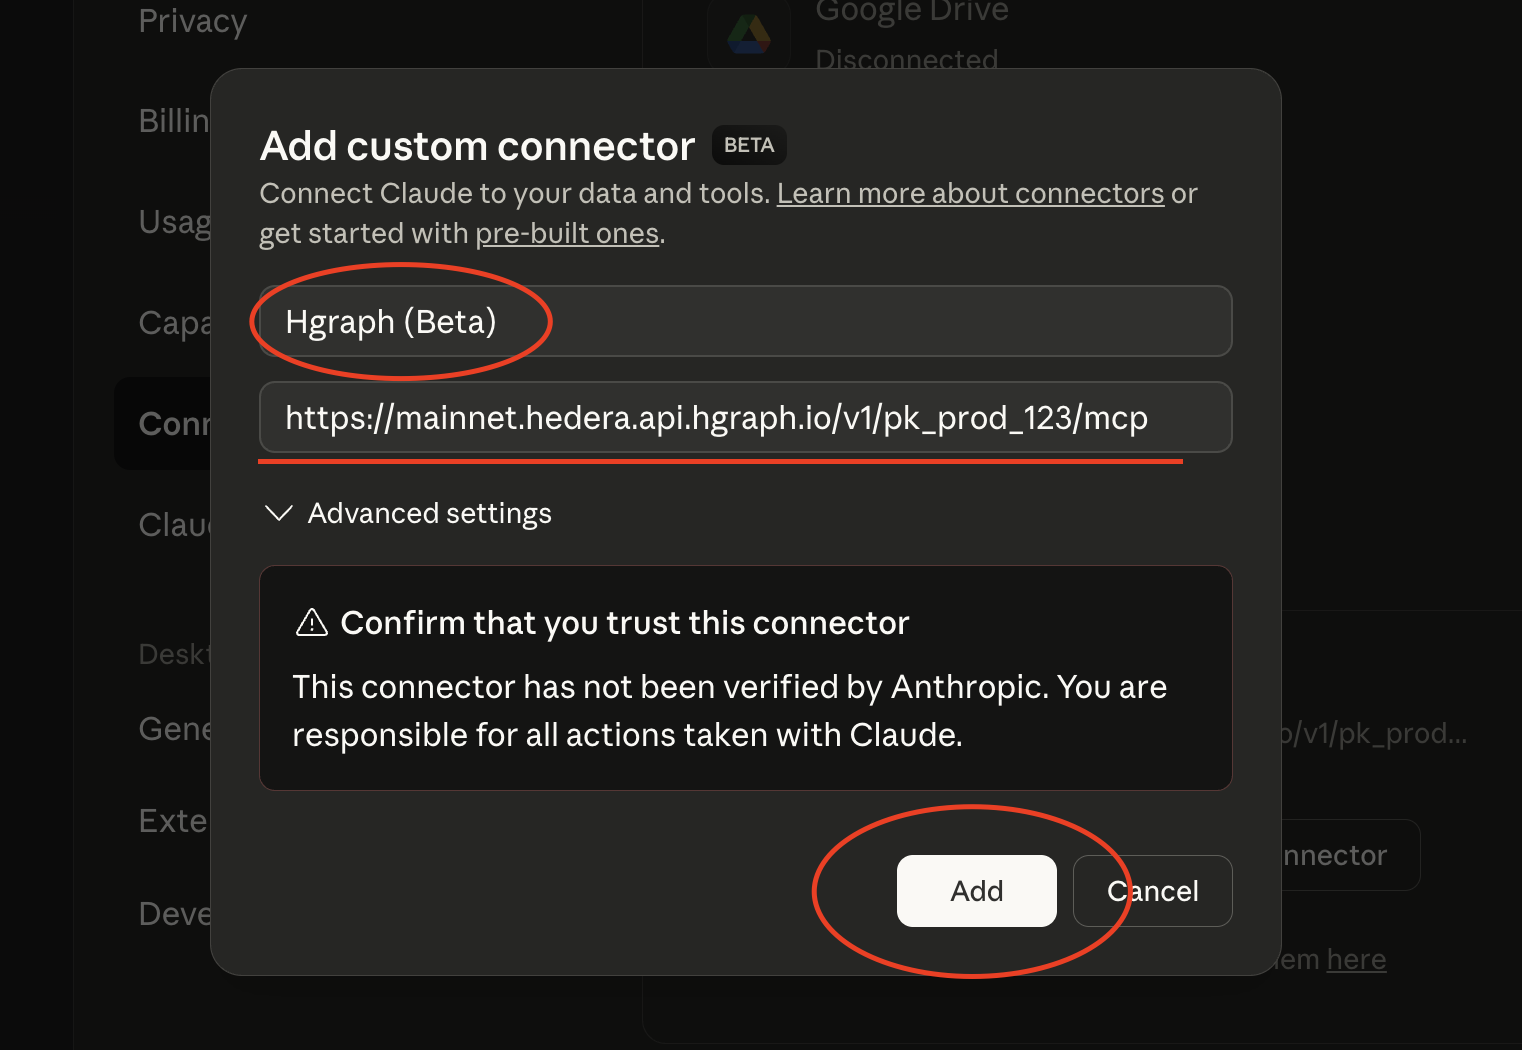Collapse the Advanced settings chevron

coord(278,513)
